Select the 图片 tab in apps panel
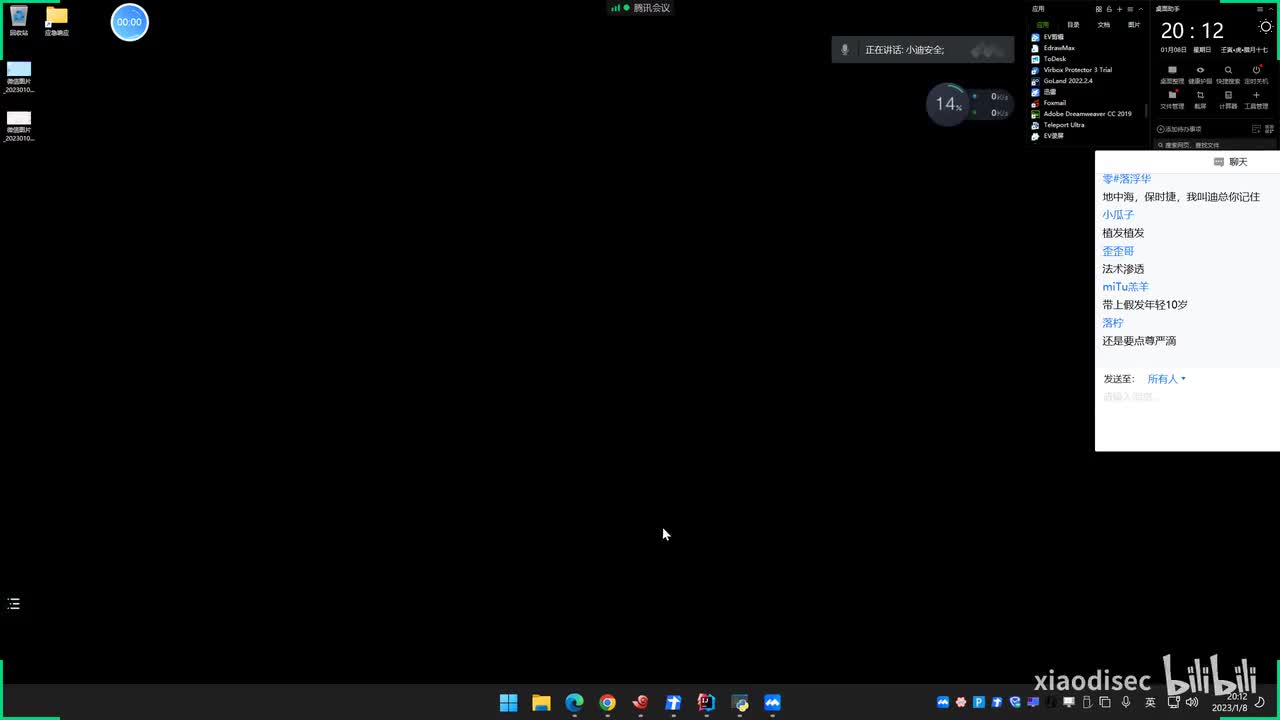Viewport: 1280px width, 720px height. click(1134, 25)
